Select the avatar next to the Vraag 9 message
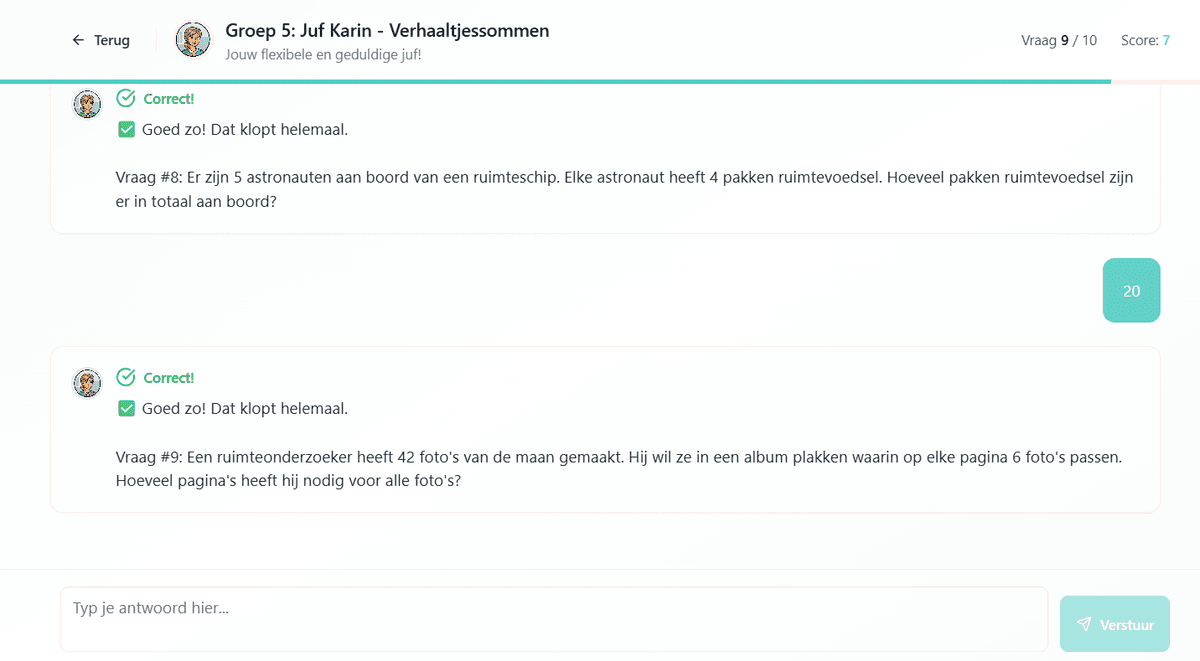The height and width of the screenshot is (661, 1200). (x=87, y=382)
